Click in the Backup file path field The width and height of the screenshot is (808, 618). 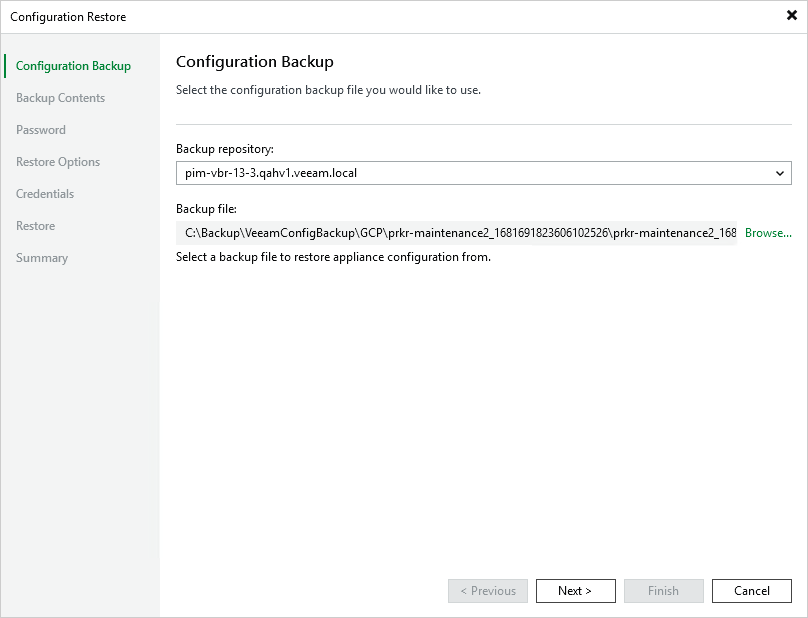pos(457,233)
